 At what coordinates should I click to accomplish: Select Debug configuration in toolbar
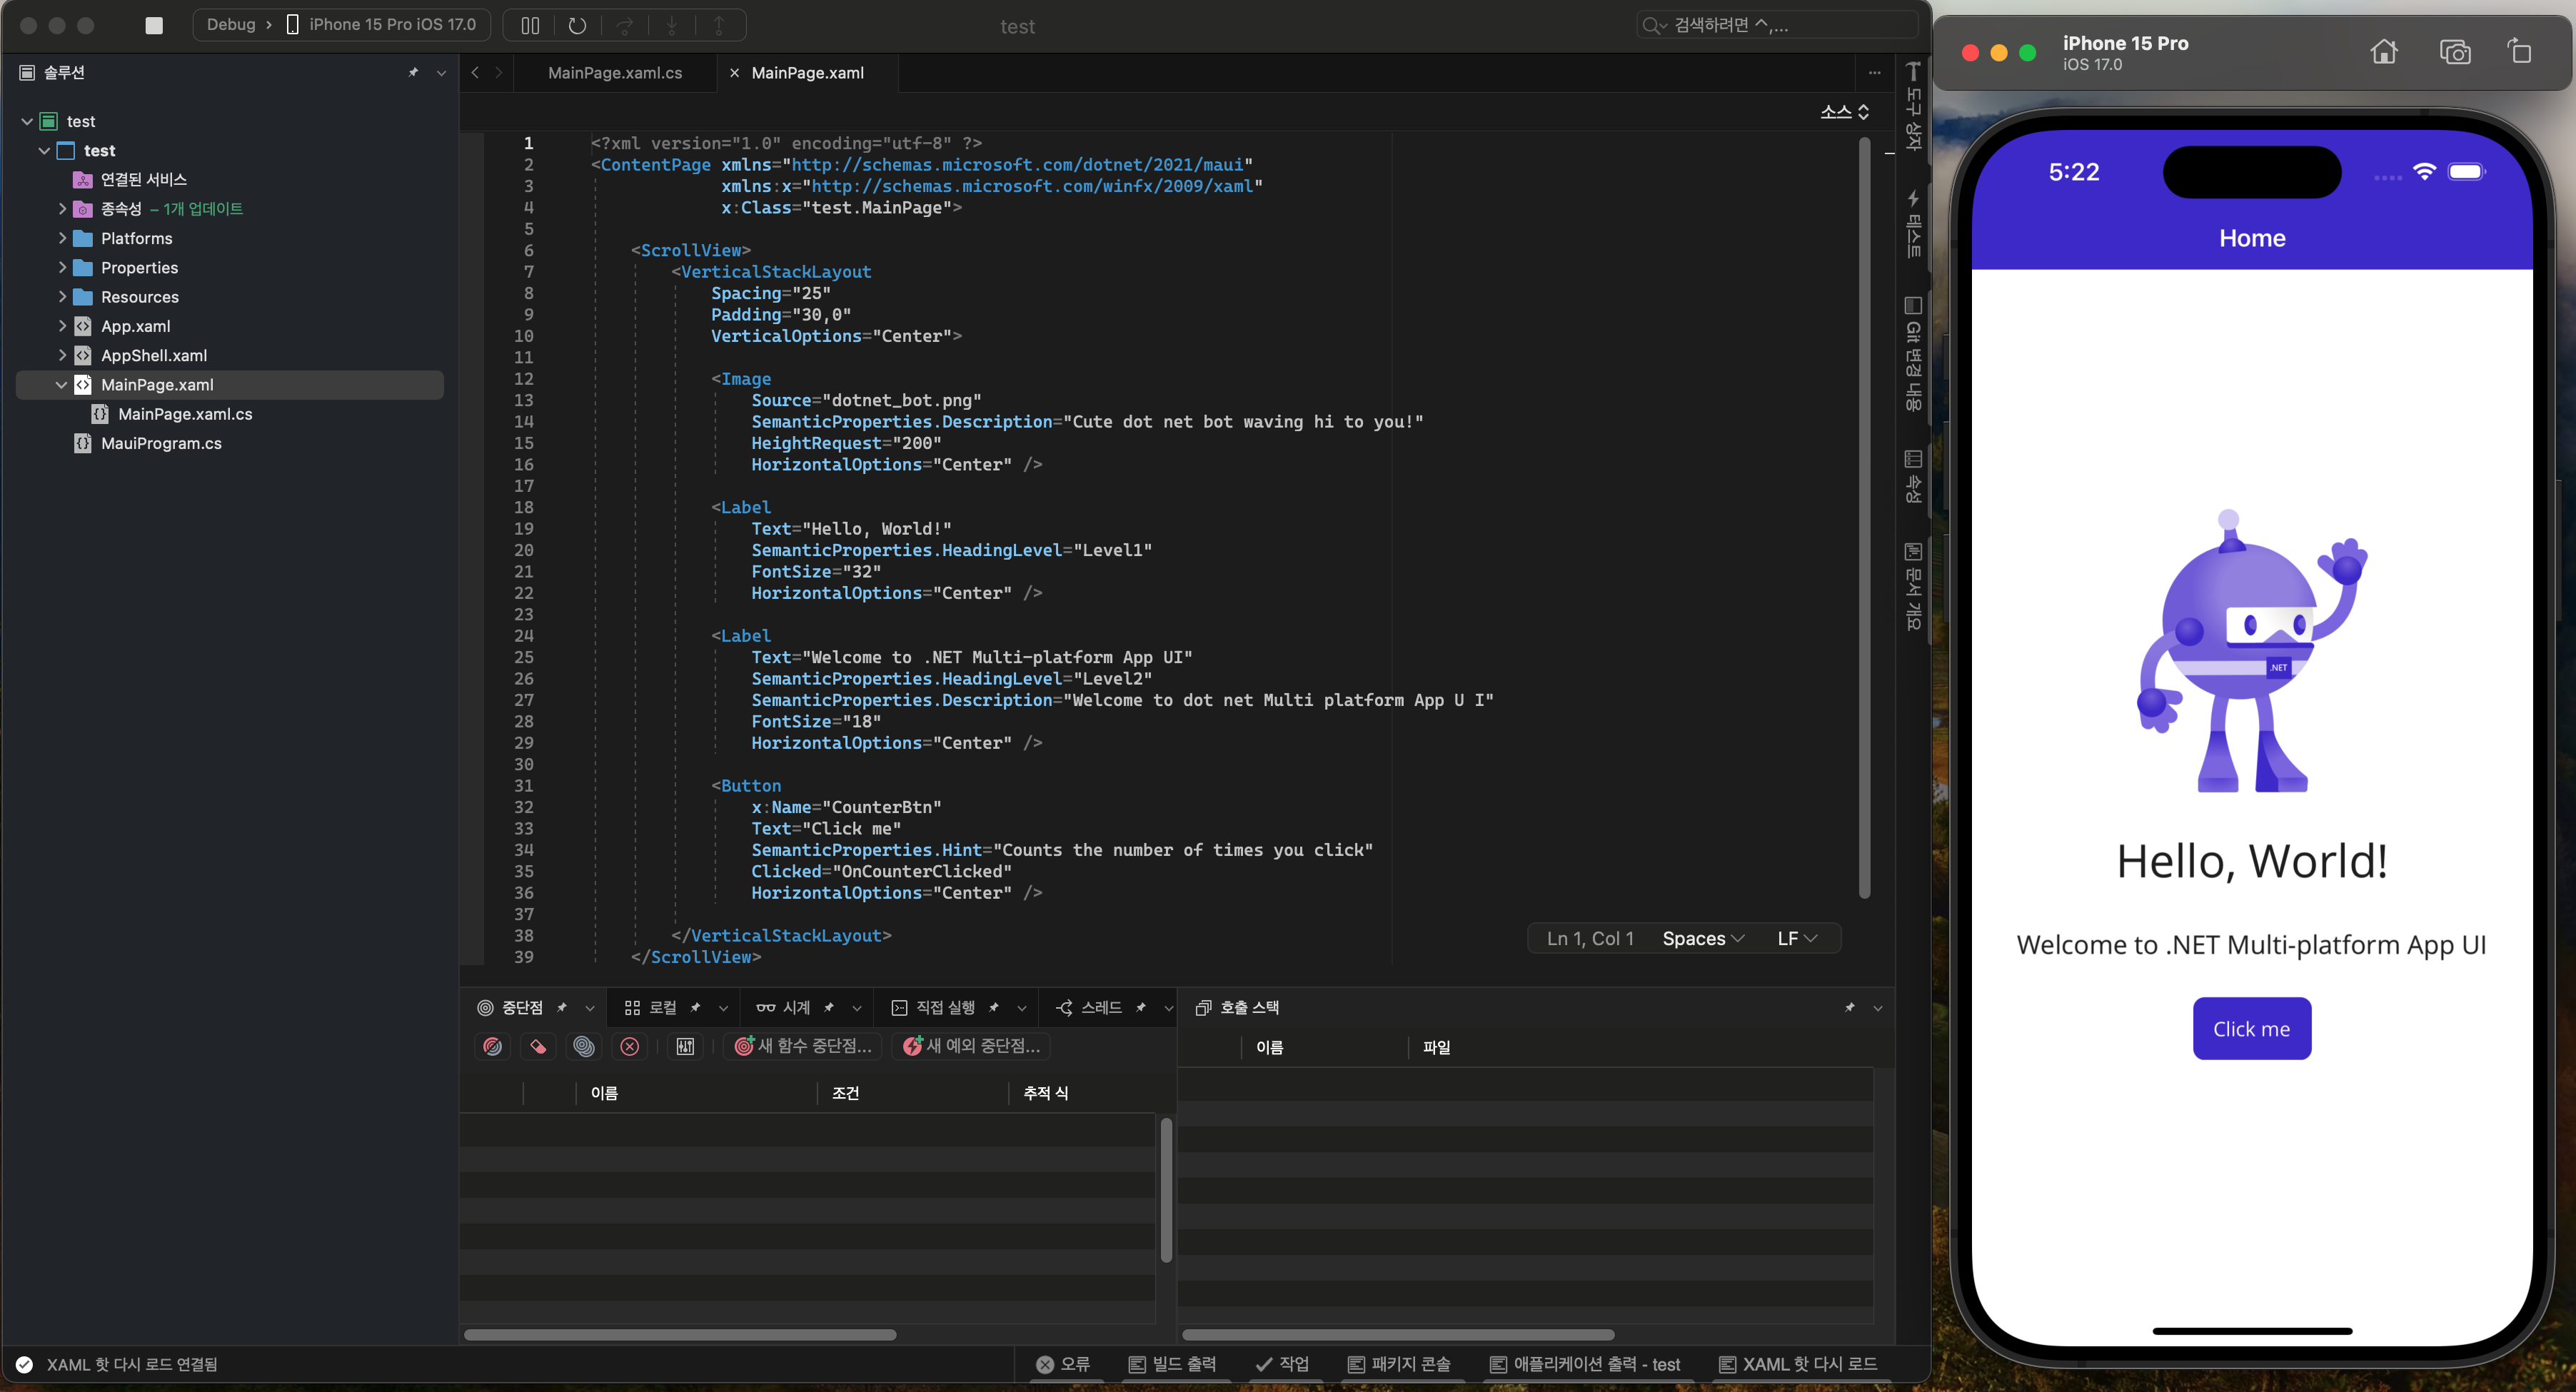(x=231, y=25)
